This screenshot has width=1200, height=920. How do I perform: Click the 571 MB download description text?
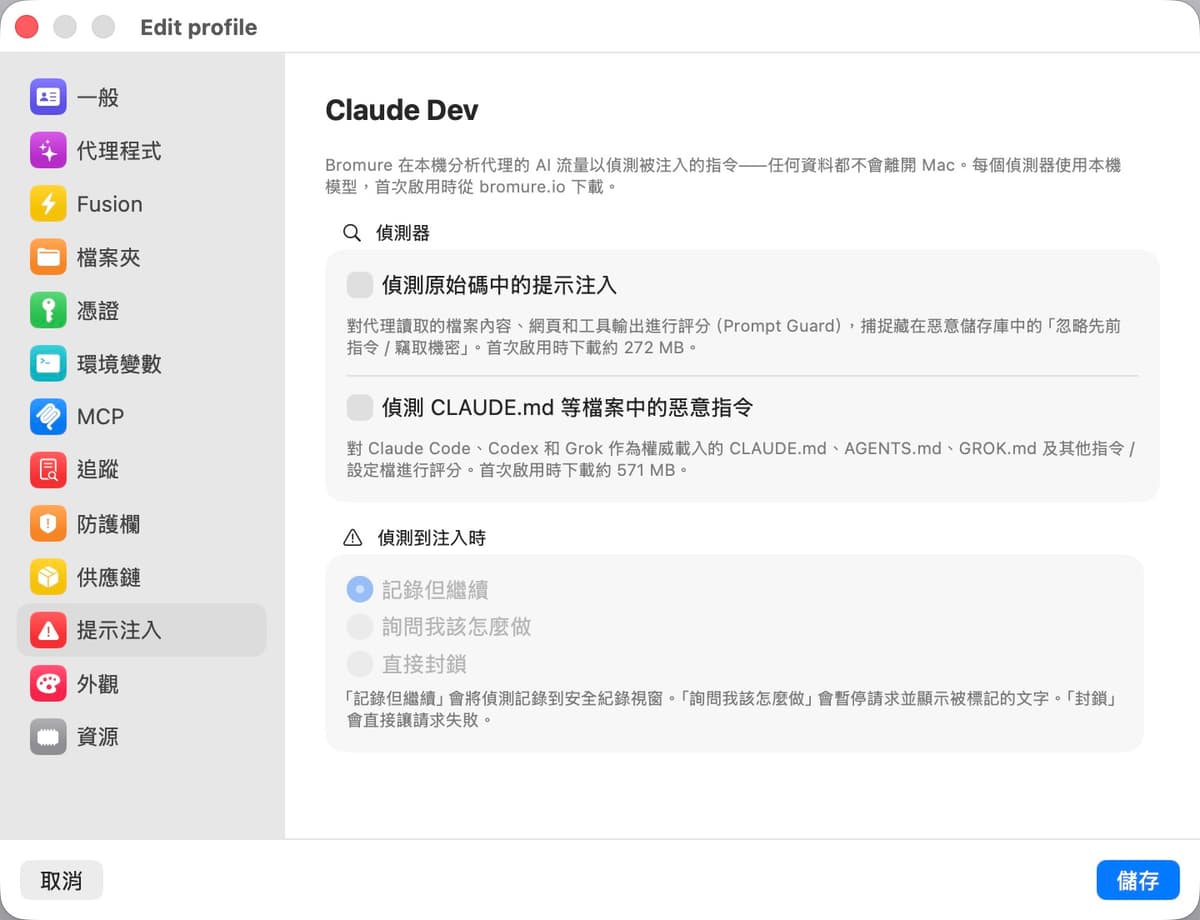pyautogui.click(x=741, y=459)
